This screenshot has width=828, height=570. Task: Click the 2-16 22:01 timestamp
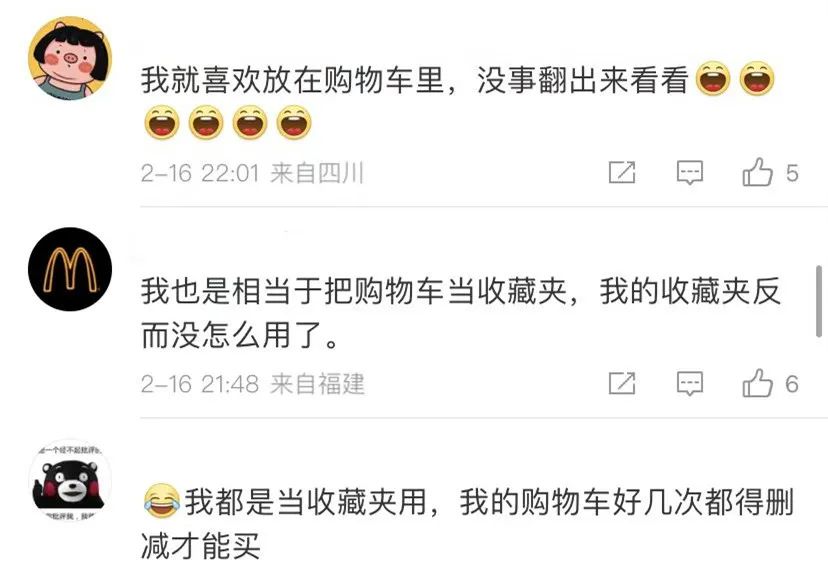click(200, 173)
